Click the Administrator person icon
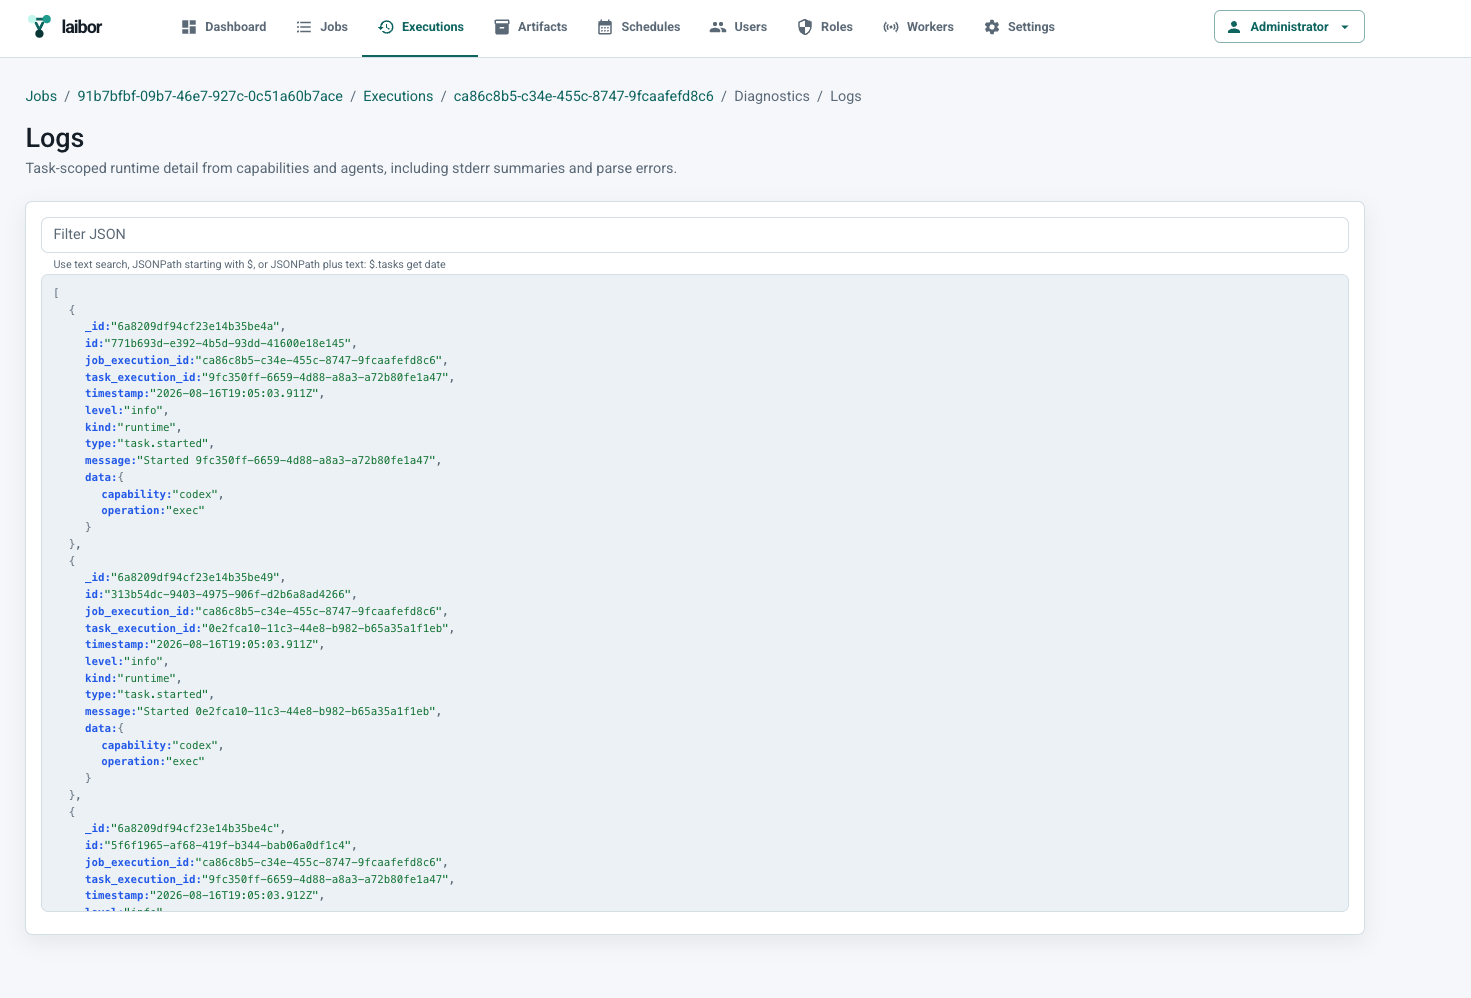Viewport: 1471px width, 998px height. [1234, 27]
